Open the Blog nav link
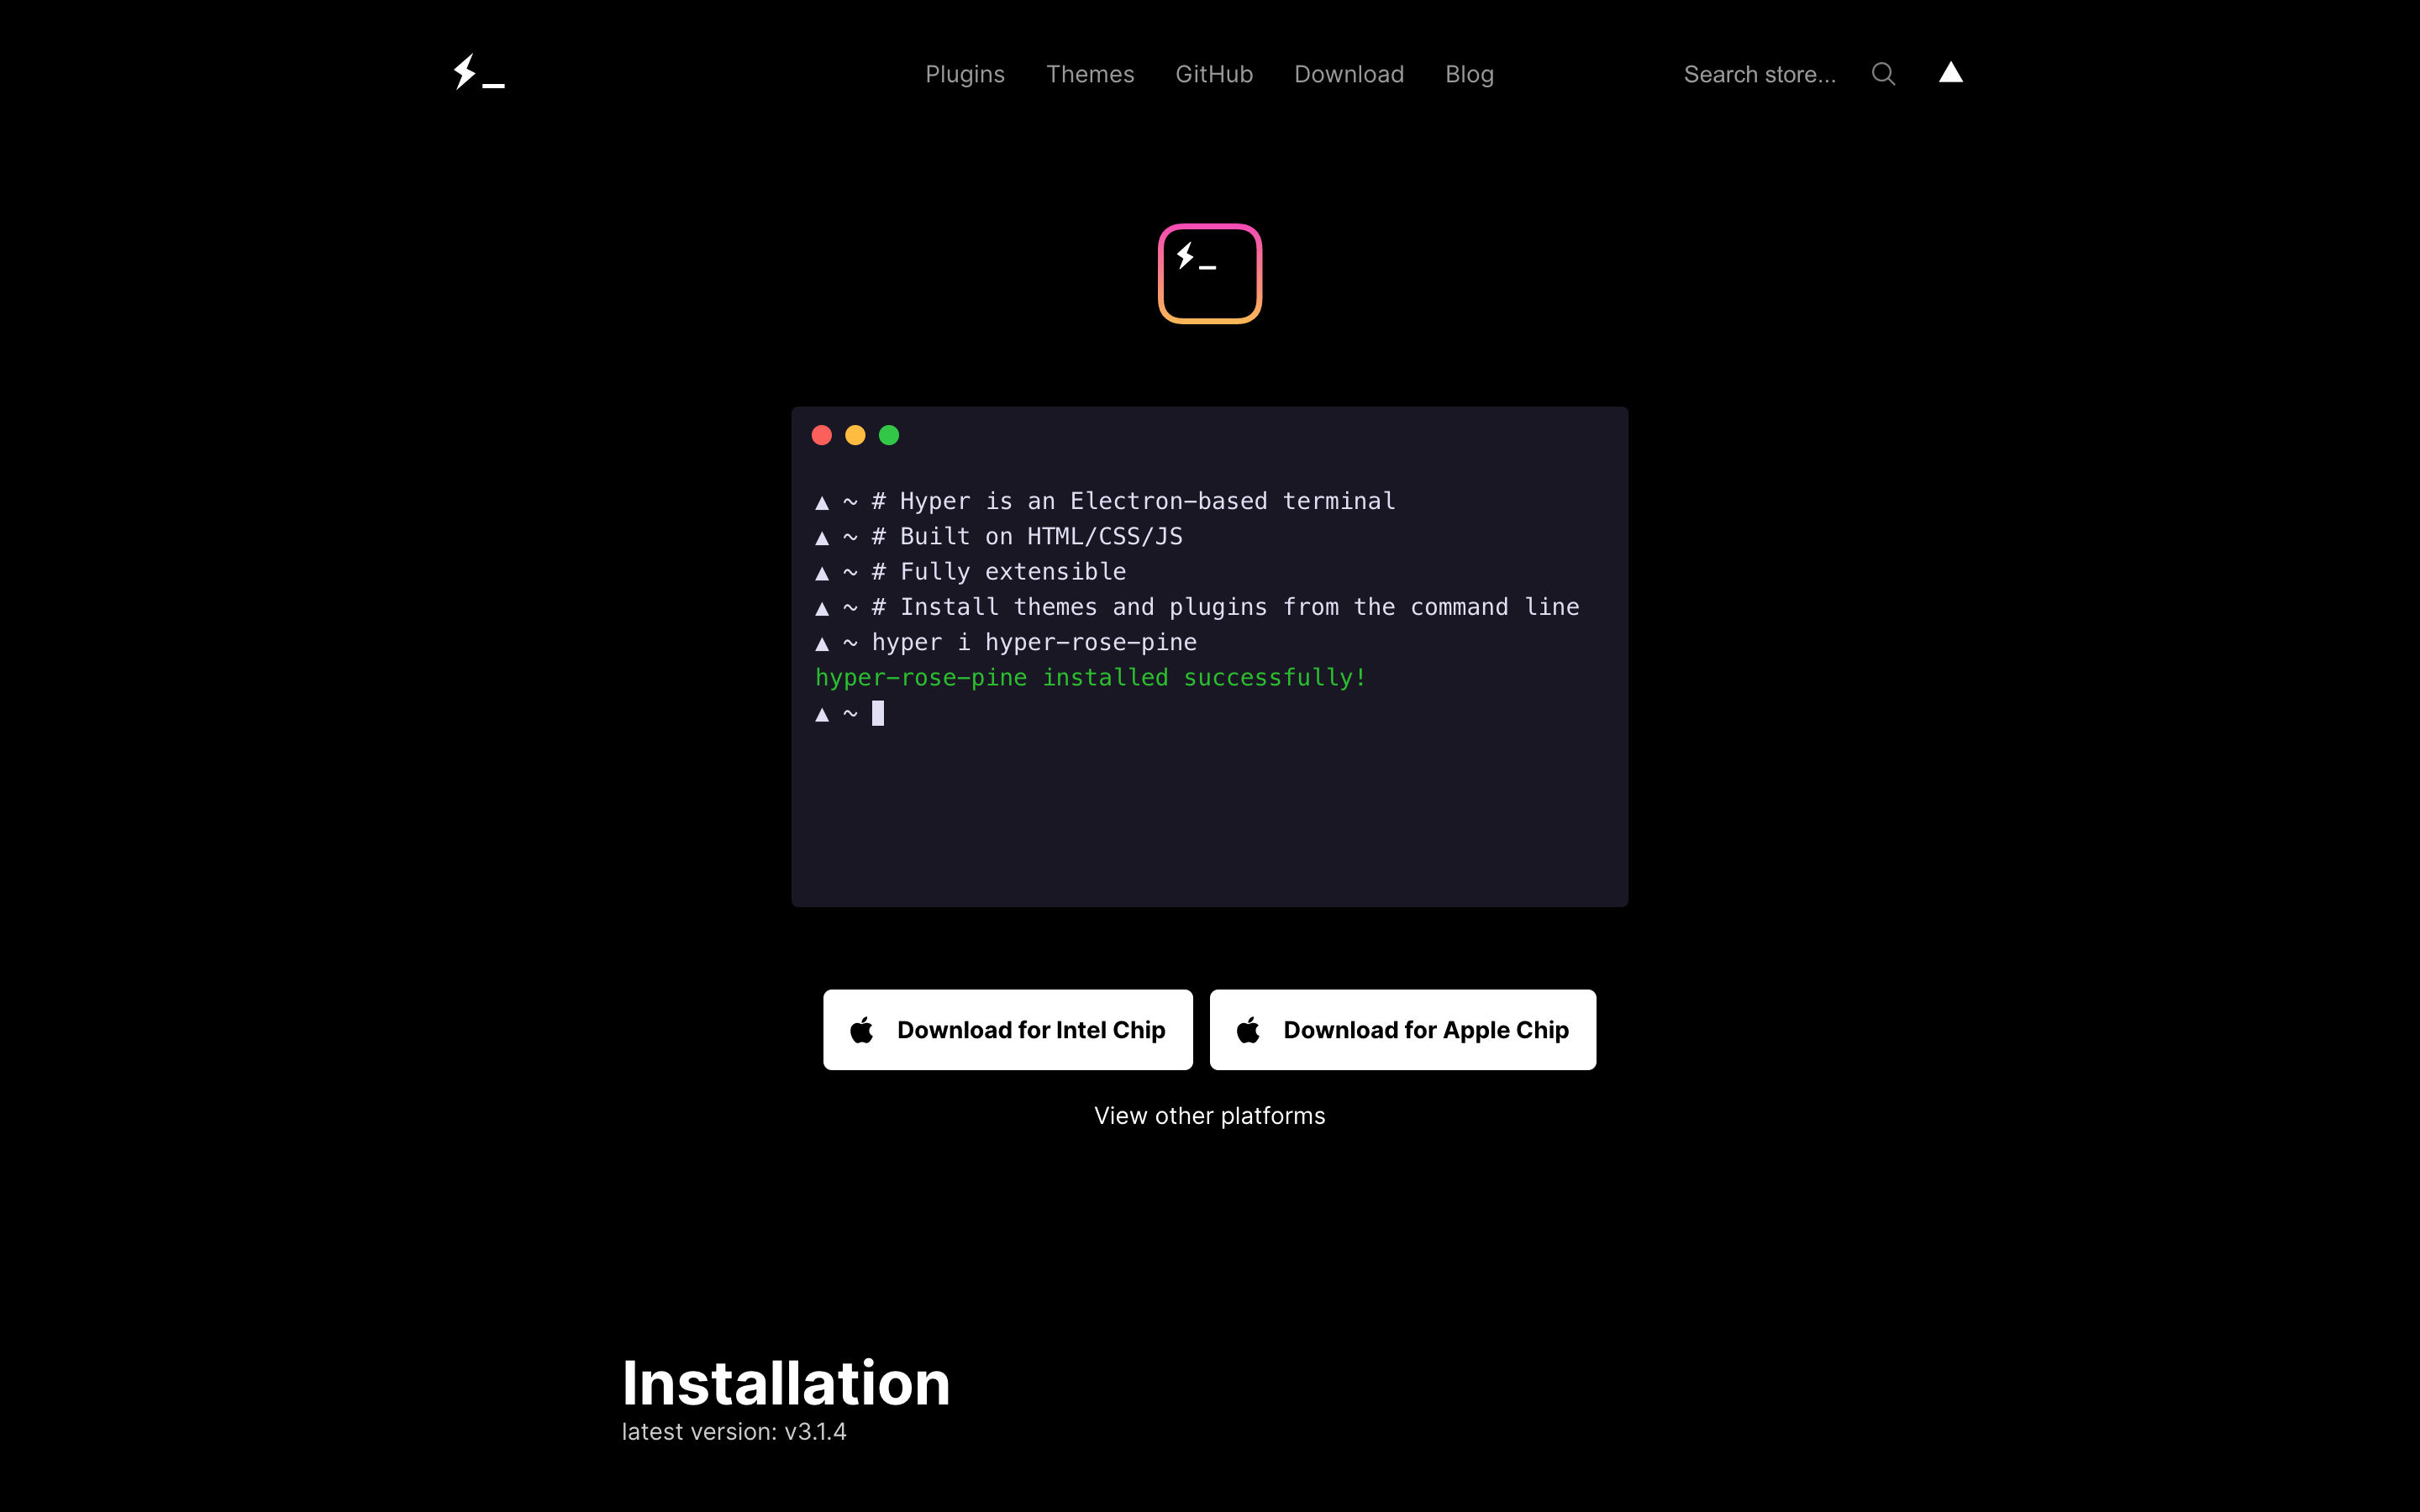This screenshot has width=2420, height=1512. pos(1469,74)
